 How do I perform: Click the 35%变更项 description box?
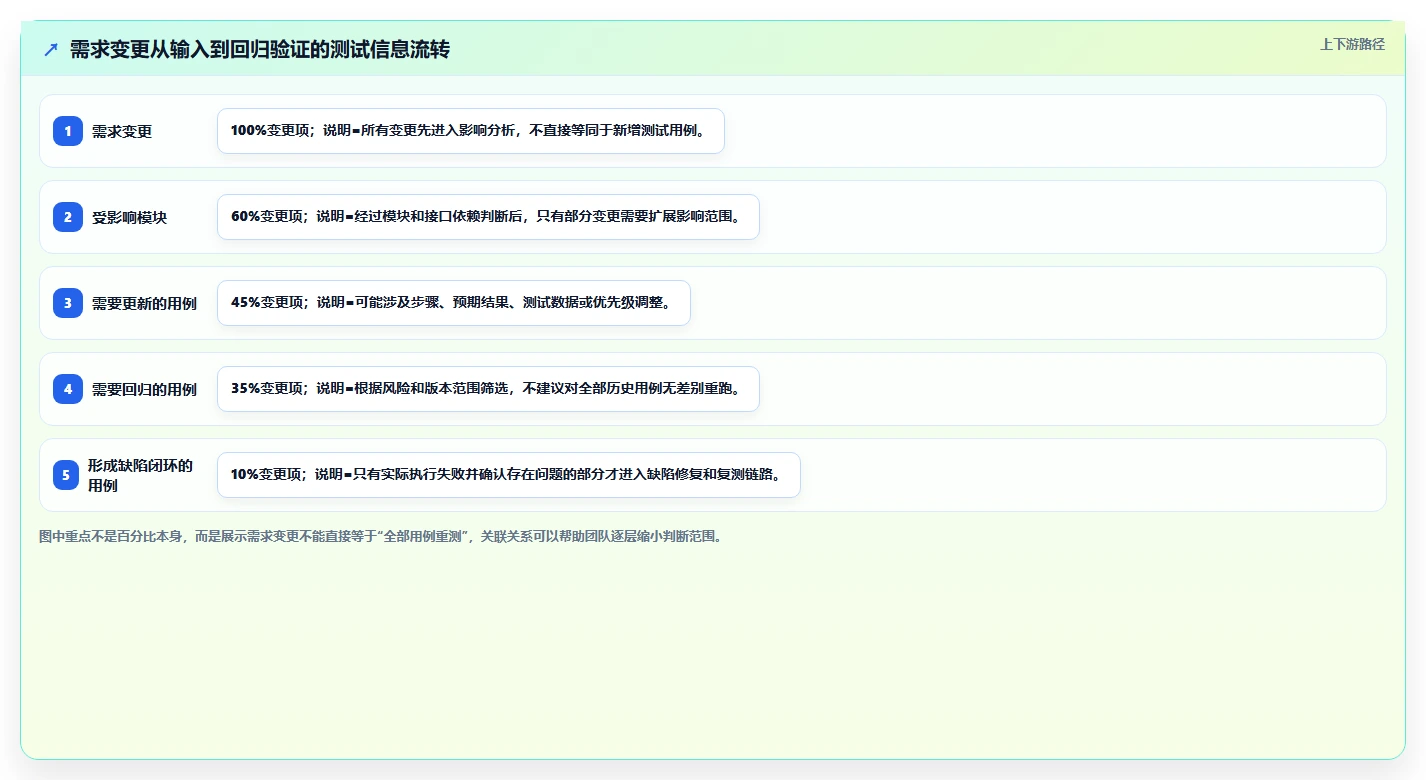[x=488, y=389]
